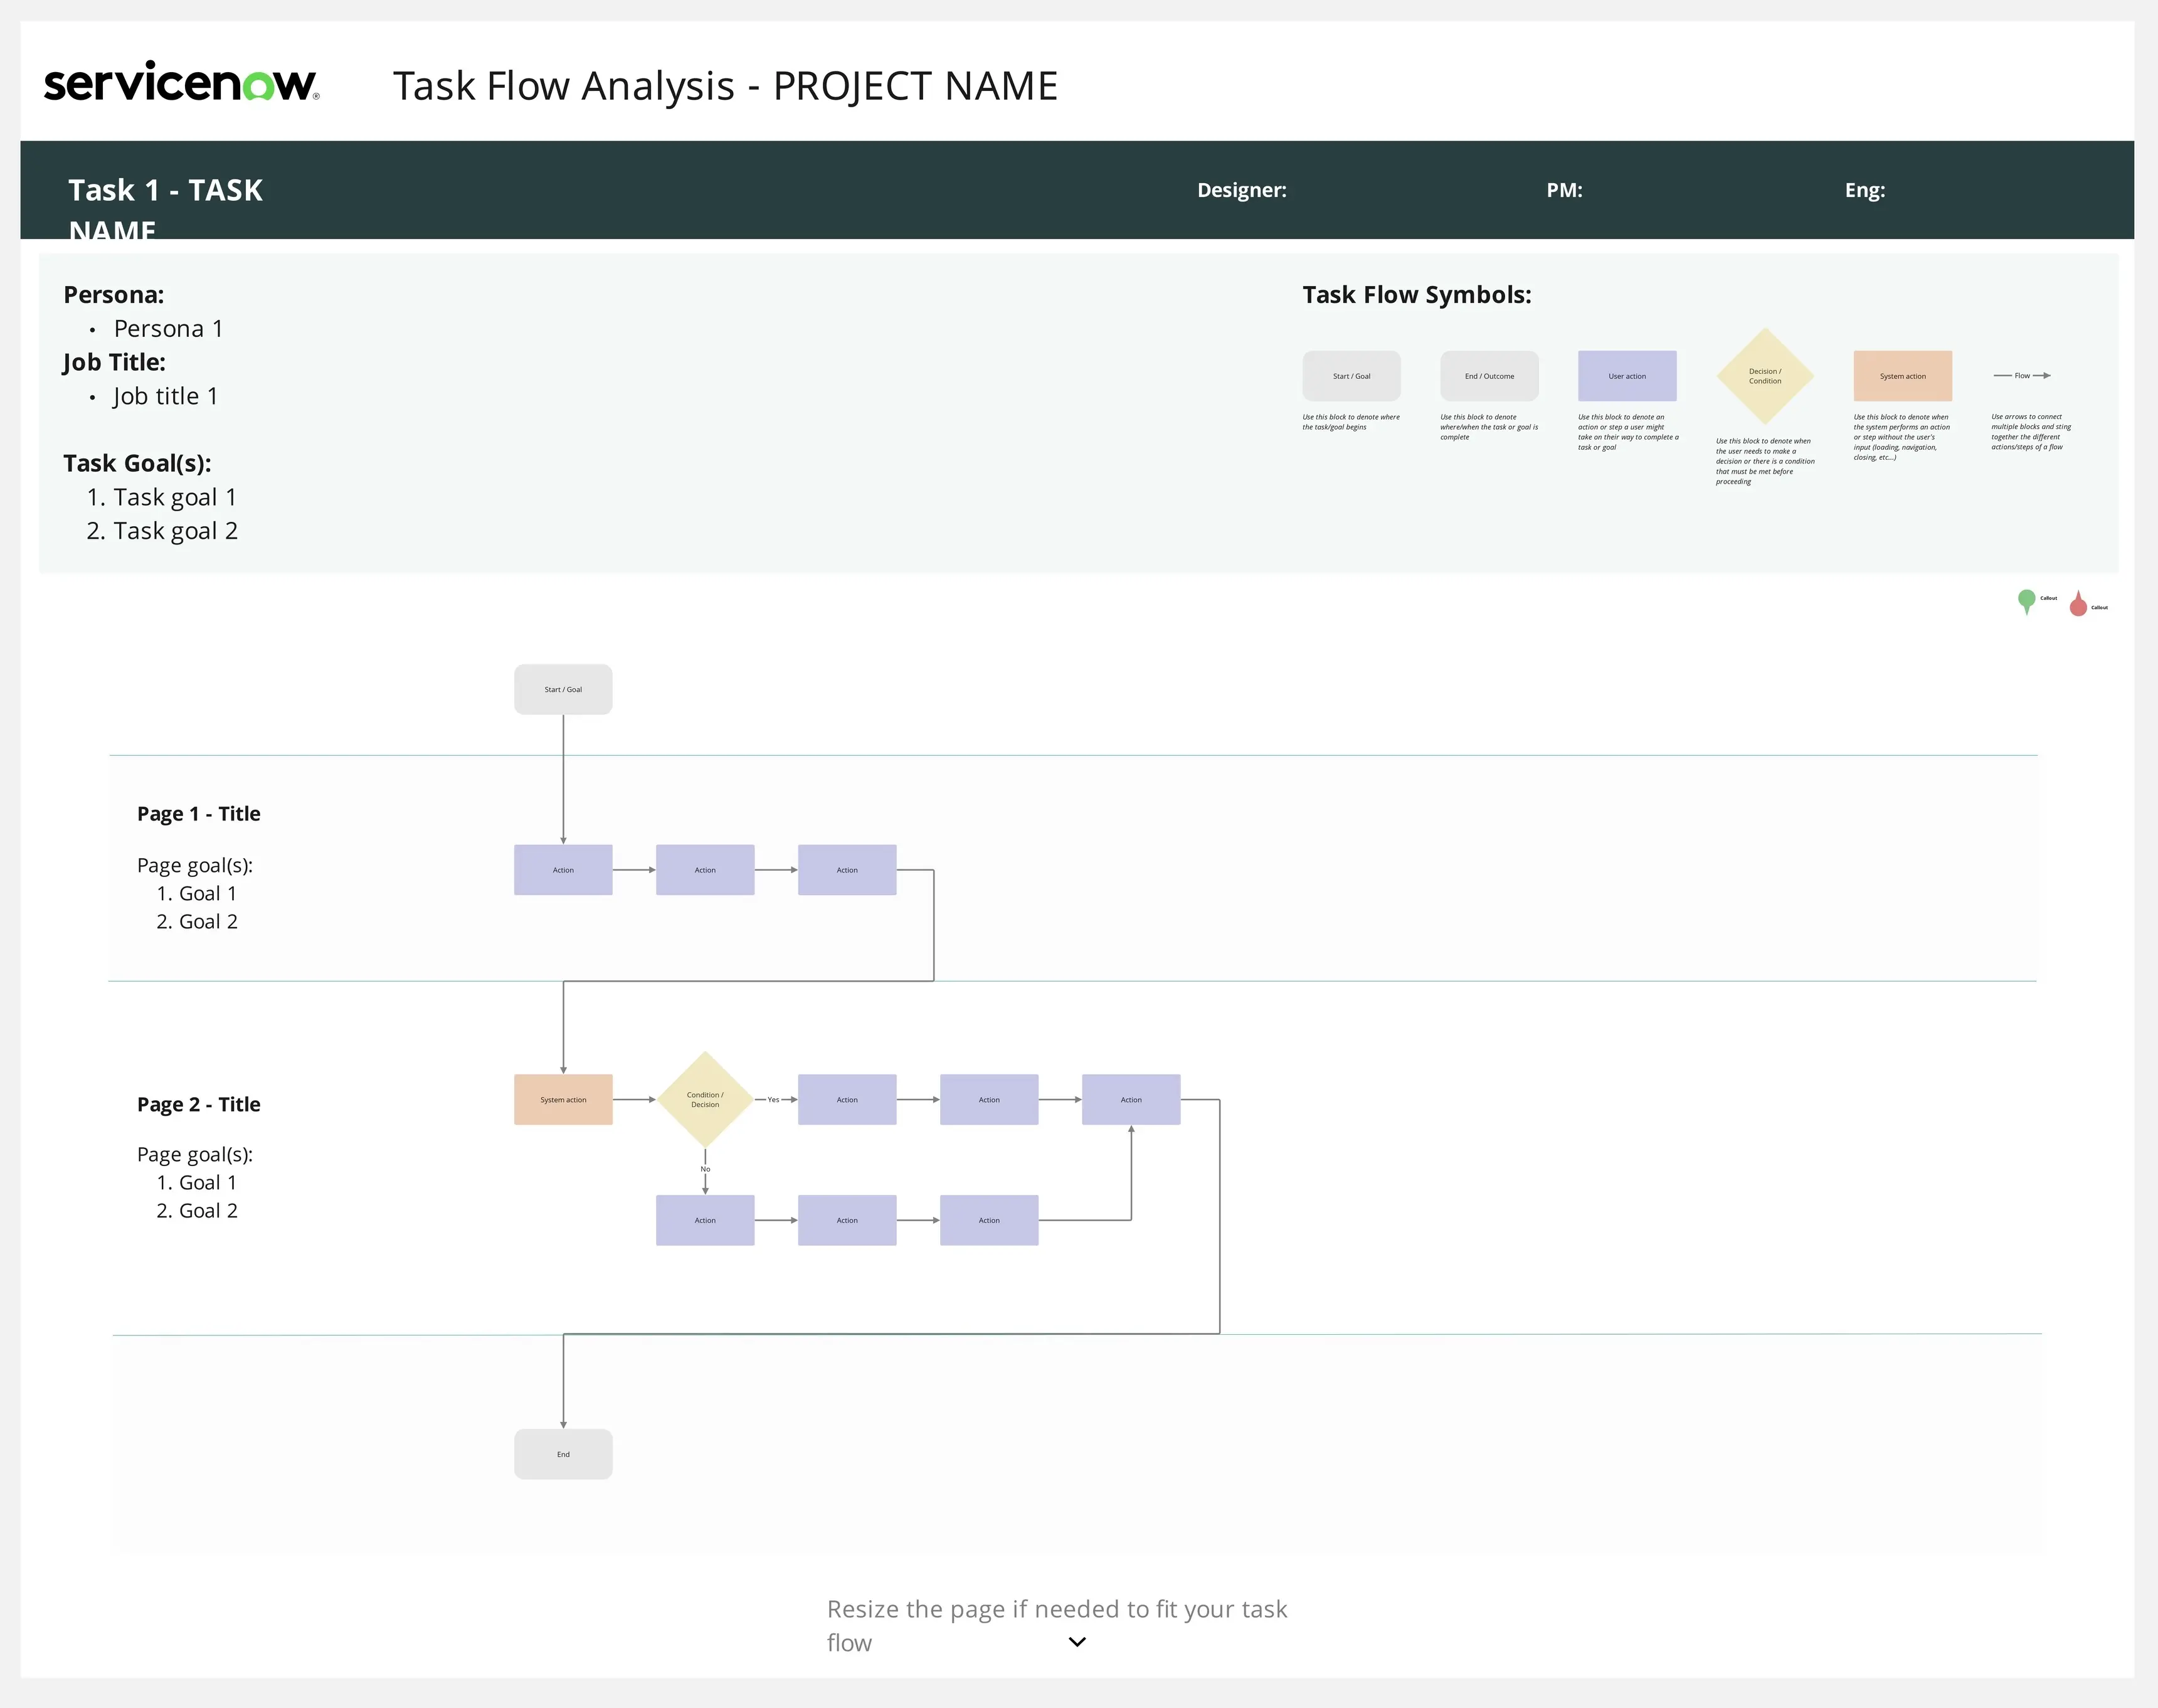Click the Yes label on decision connector
This screenshot has height=1708, width=2158.
(x=773, y=1099)
